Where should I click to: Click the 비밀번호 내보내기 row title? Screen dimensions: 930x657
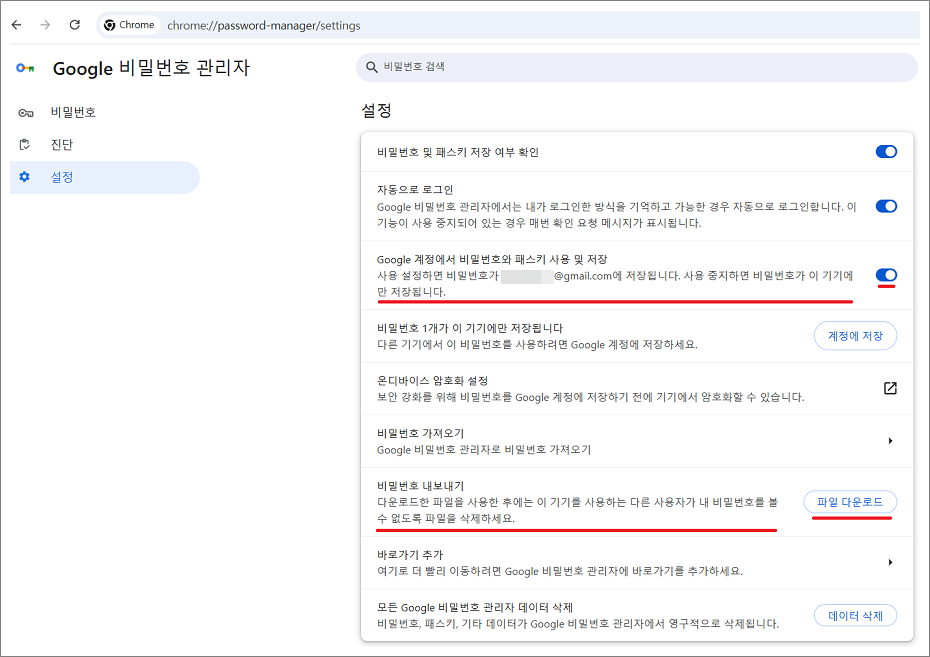(x=421, y=486)
